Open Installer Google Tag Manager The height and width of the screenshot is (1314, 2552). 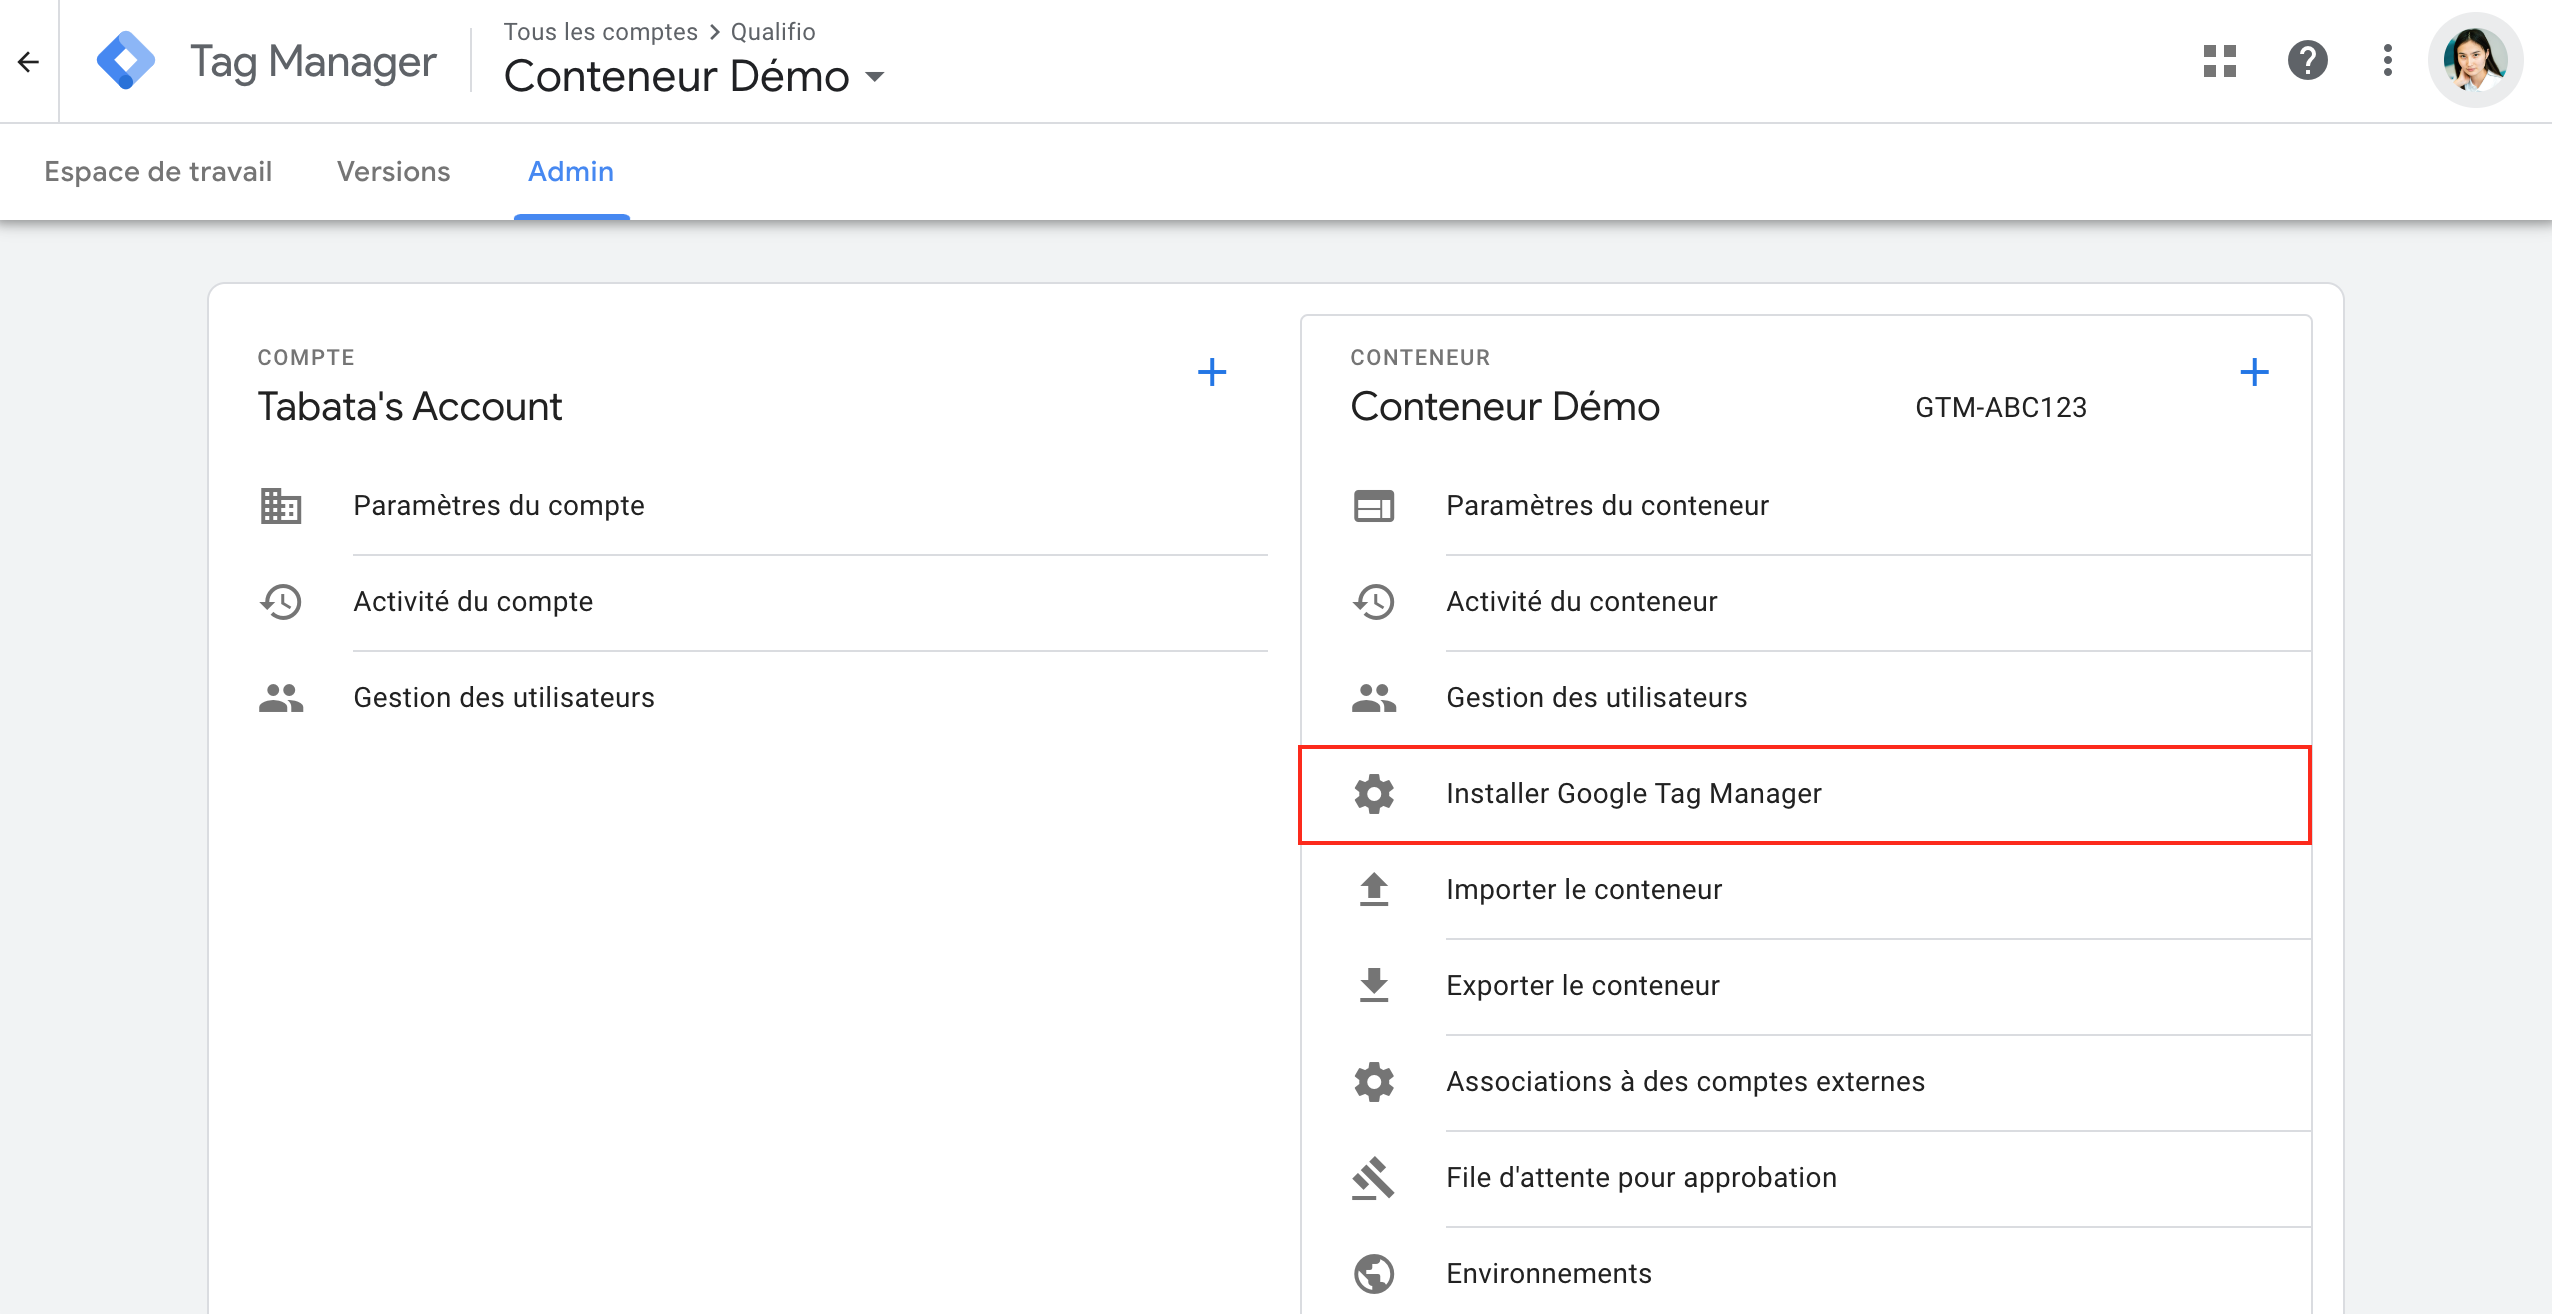(x=1806, y=794)
